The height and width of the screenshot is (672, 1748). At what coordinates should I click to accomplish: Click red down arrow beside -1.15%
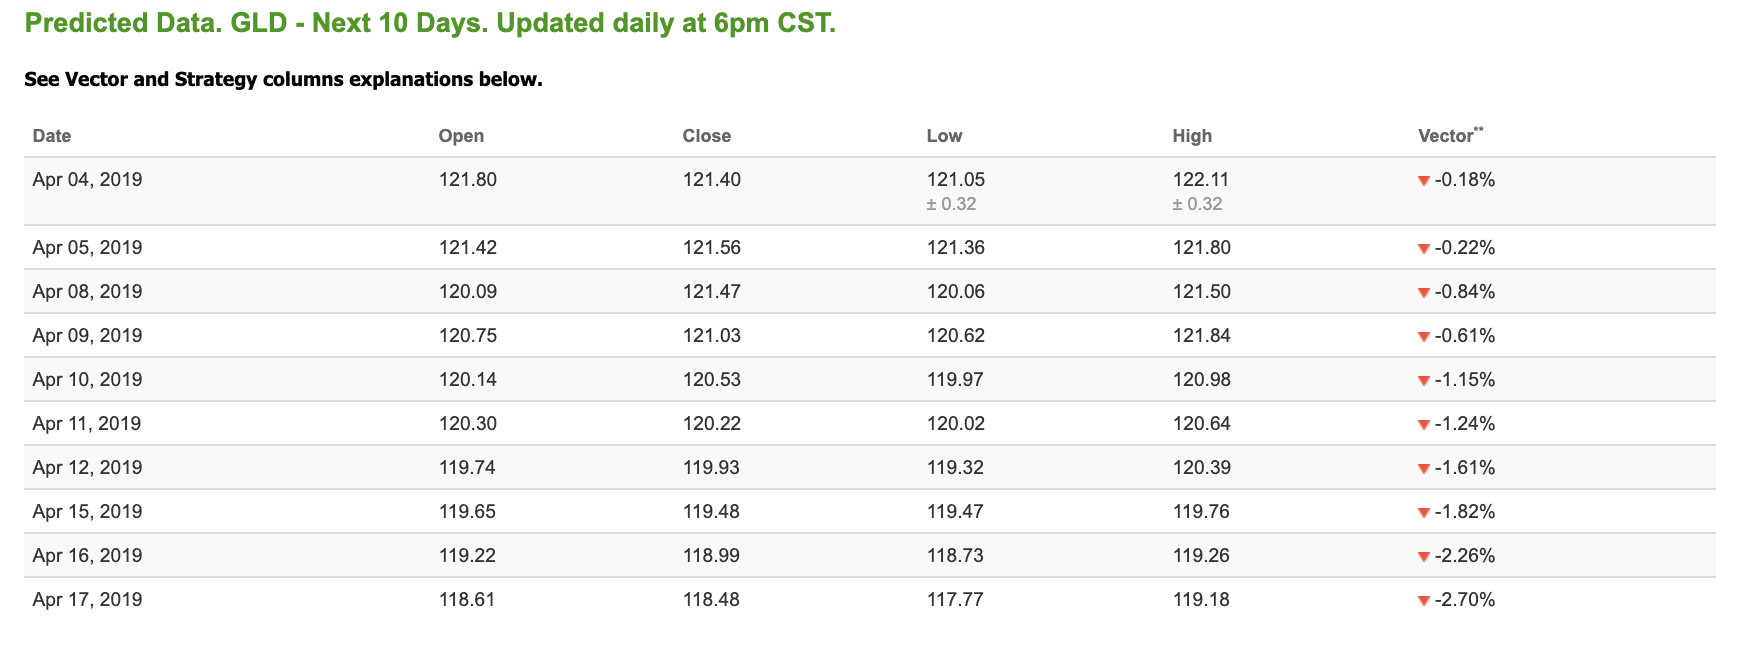click(x=1424, y=381)
